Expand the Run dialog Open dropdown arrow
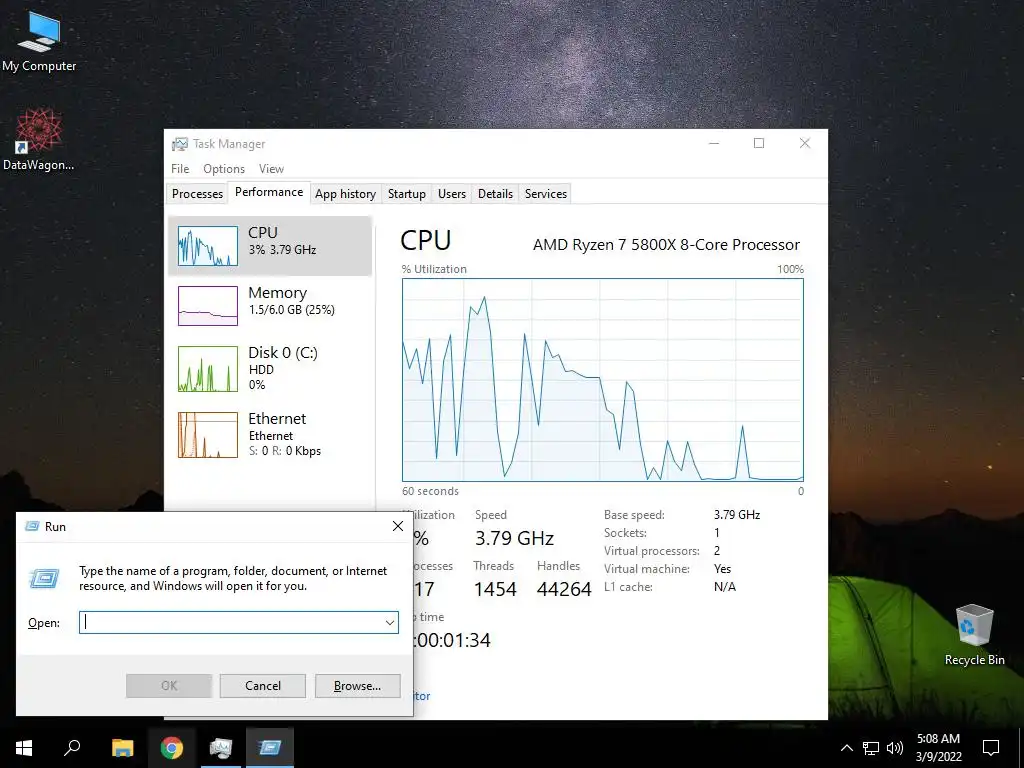This screenshot has height=768, width=1024. click(390, 623)
